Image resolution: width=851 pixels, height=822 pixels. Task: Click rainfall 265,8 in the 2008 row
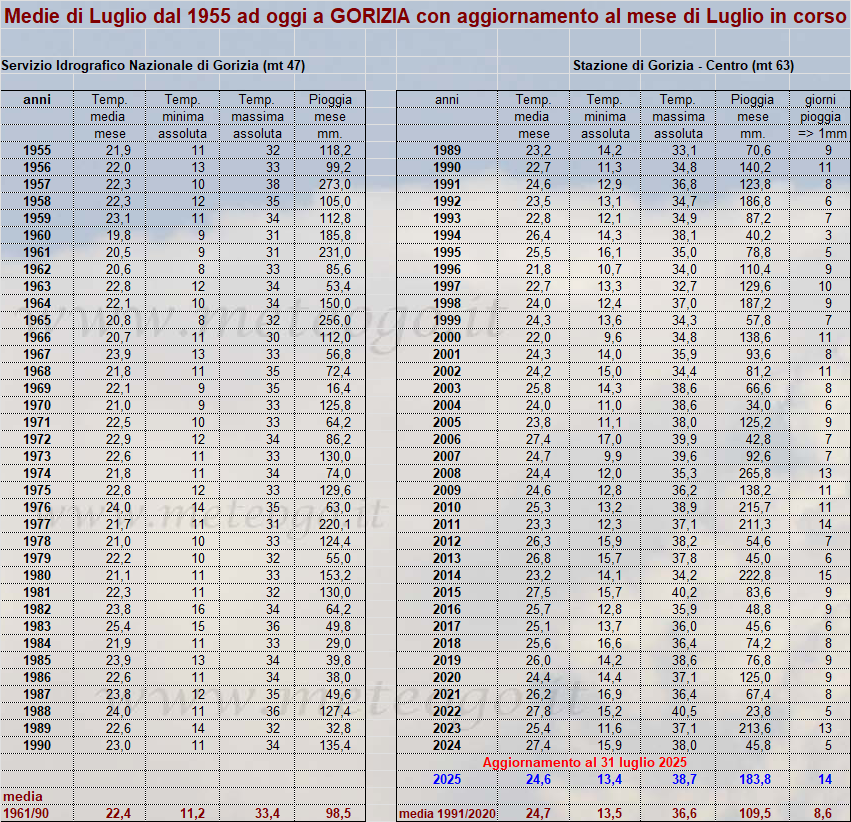click(755, 473)
